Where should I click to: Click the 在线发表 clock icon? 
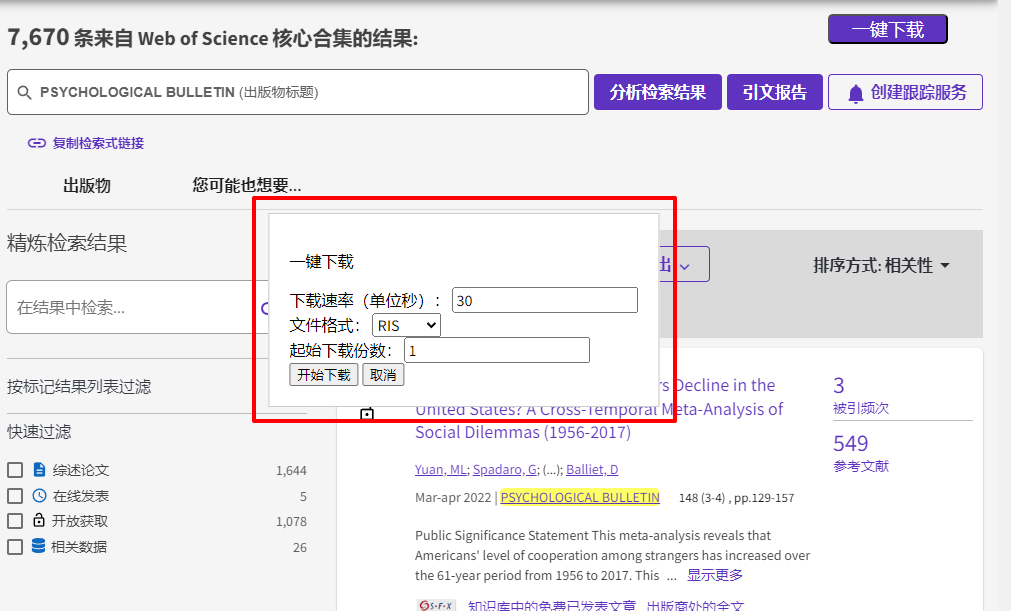click(x=39, y=495)
